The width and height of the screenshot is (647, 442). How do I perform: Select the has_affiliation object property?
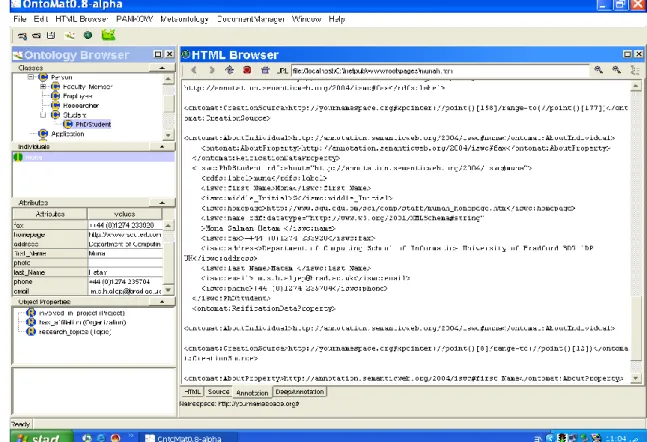click(x=83, y=322)
